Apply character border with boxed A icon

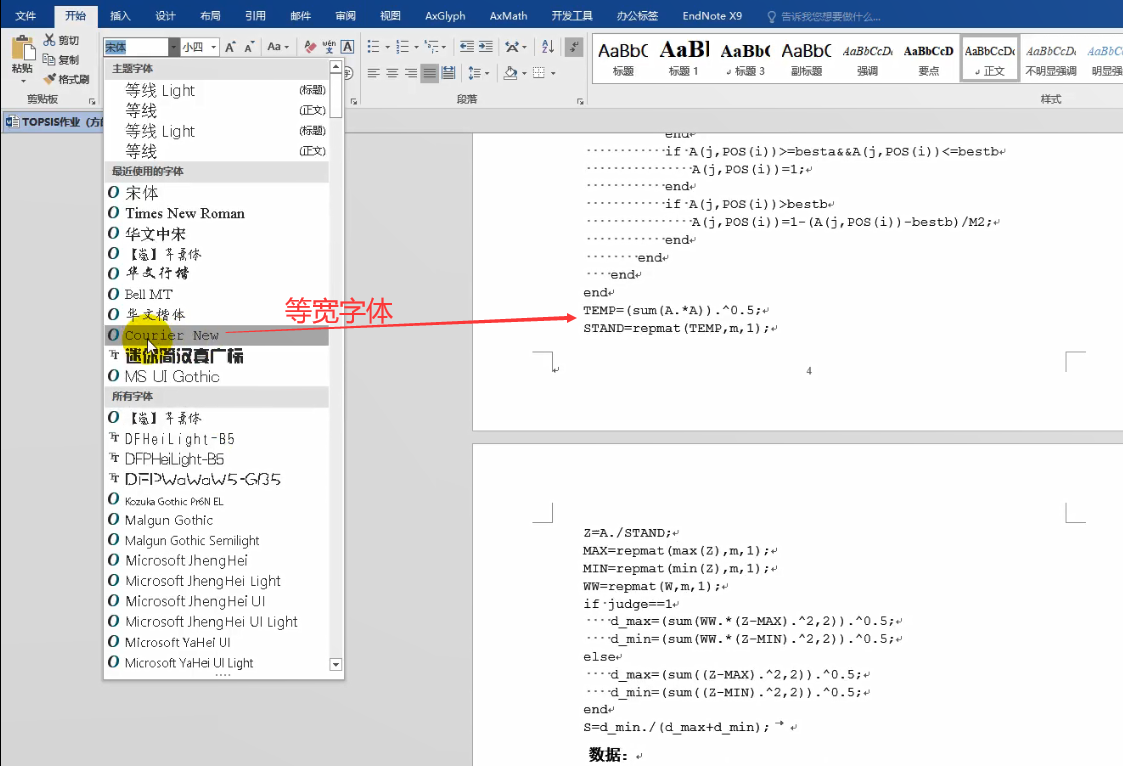pos(347,47)
